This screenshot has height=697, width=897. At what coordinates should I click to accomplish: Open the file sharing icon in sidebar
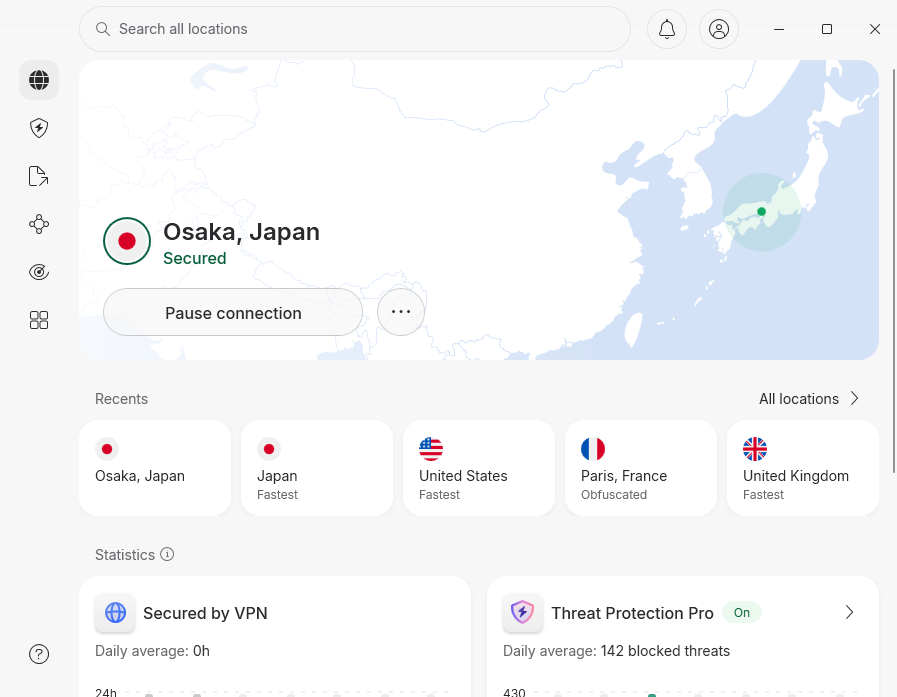39,176
